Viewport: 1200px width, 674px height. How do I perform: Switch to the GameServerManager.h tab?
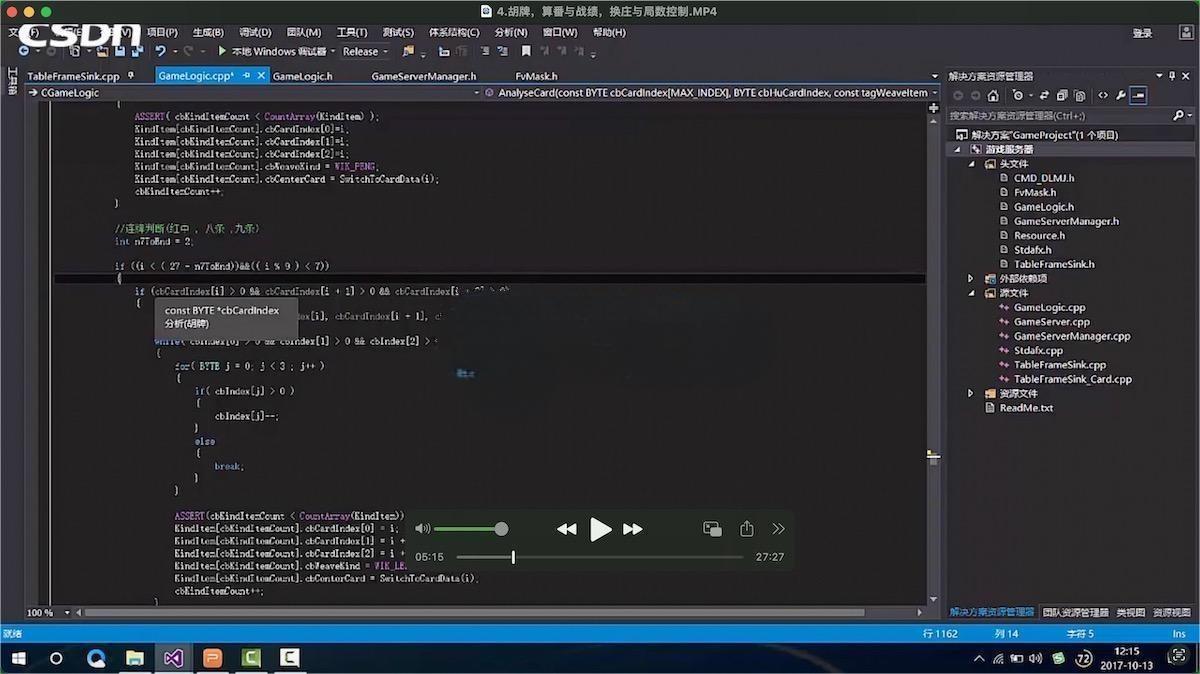(x=424, y=76)
